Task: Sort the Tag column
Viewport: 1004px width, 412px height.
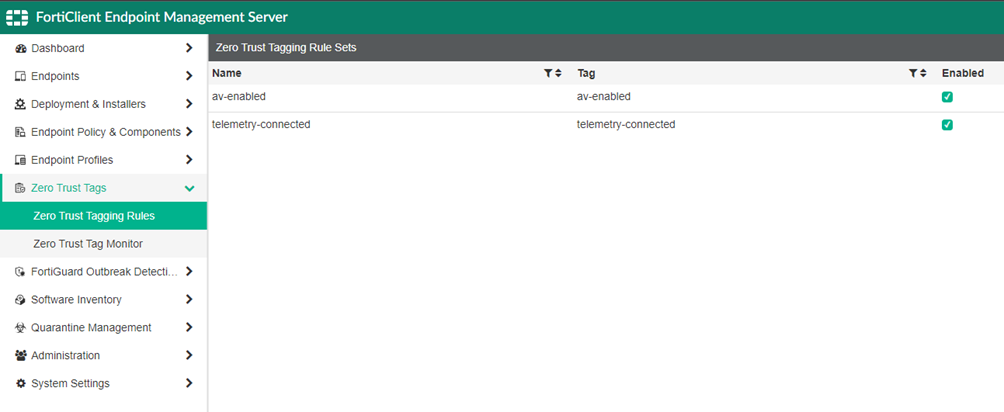Action: pos(923,73)
